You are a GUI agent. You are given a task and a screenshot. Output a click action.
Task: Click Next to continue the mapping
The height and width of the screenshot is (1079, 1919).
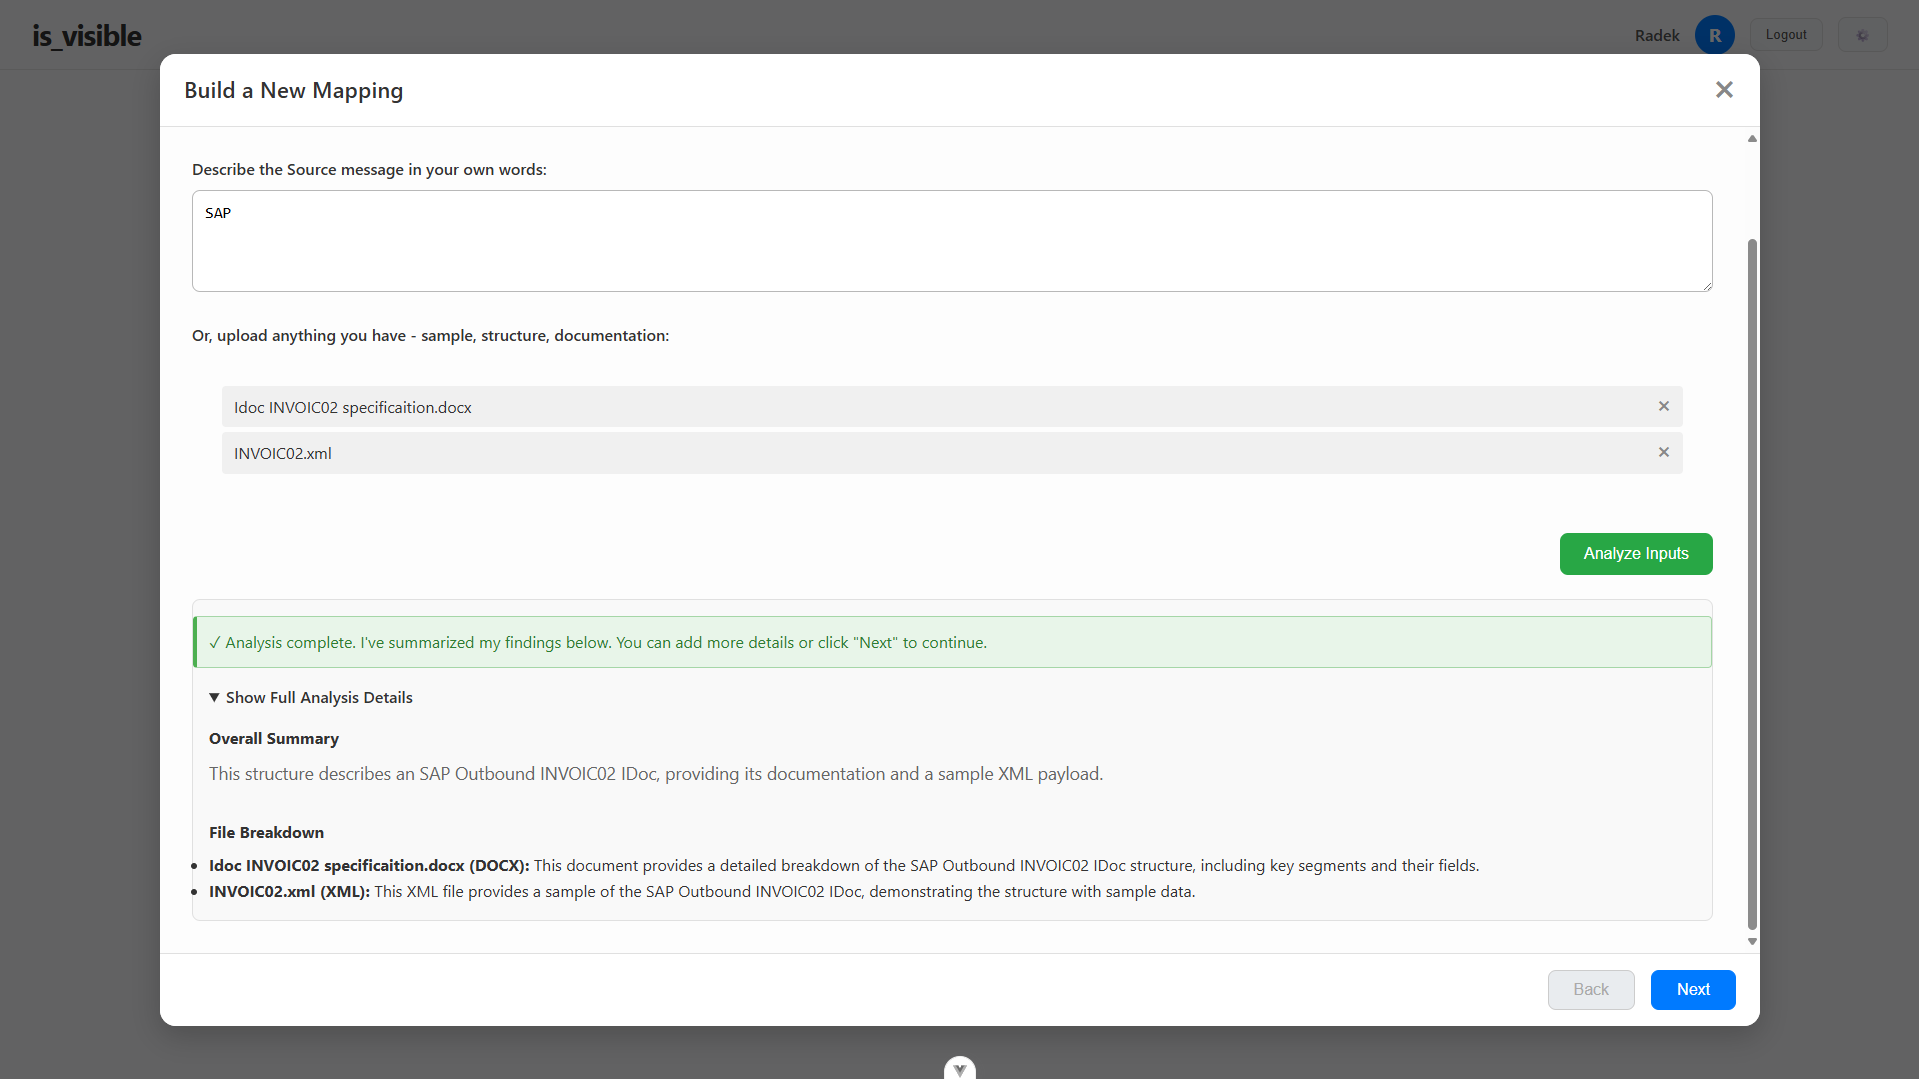point(1692,989)
